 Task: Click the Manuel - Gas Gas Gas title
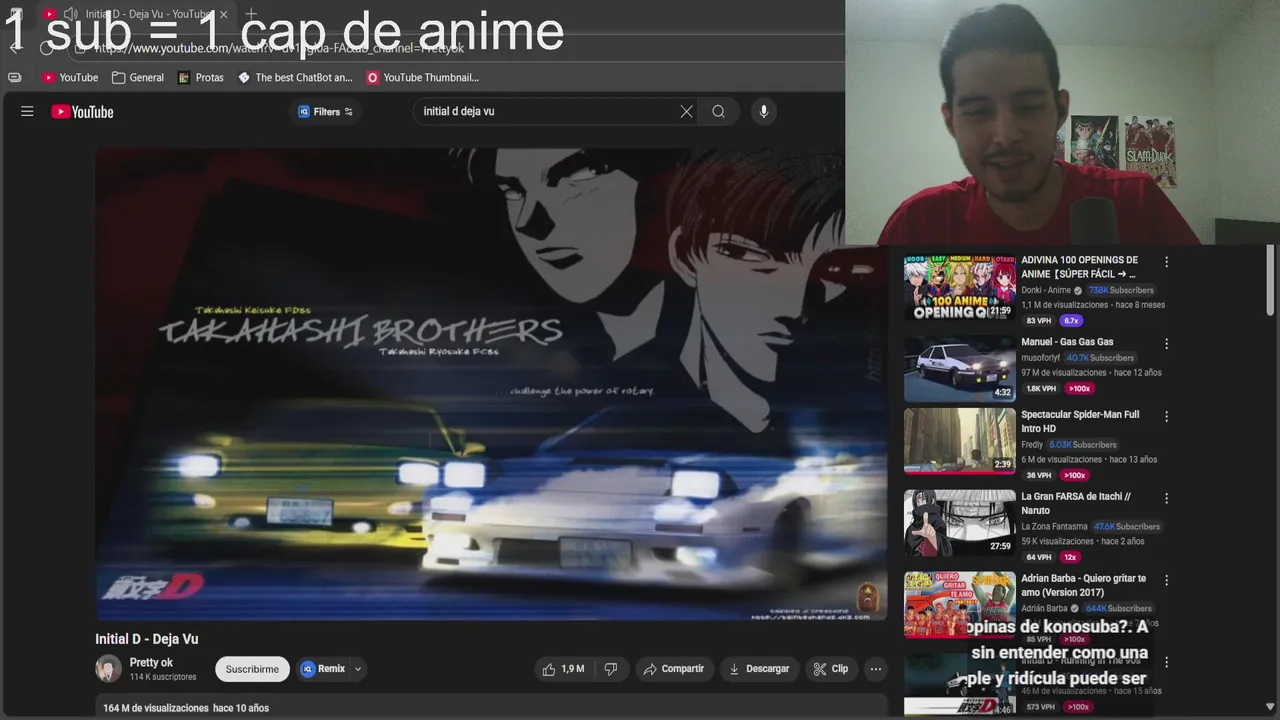[1067, 342]
